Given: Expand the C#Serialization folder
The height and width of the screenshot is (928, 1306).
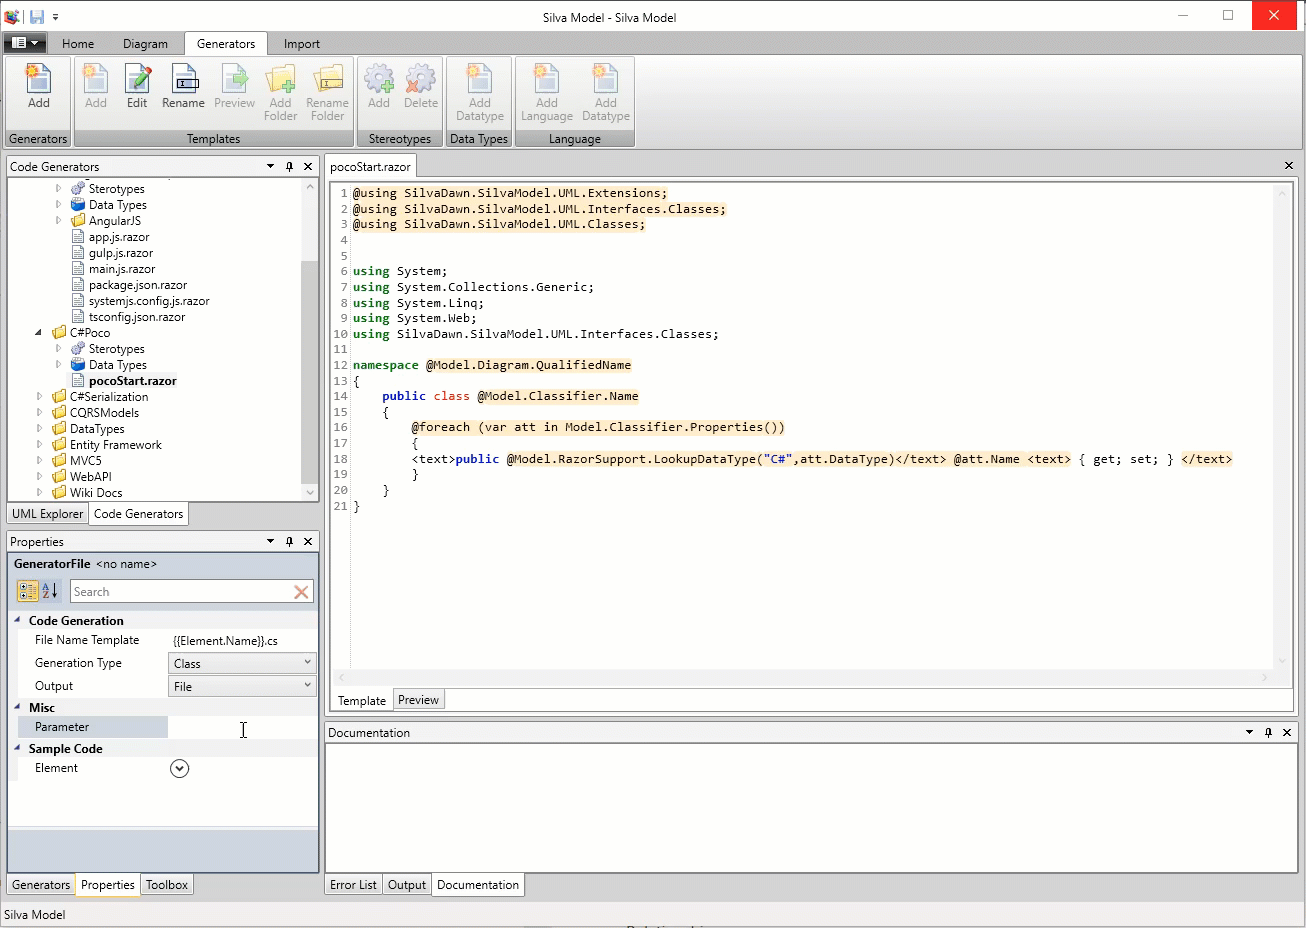Looking at the screenshot, I should [x=39, y=397].
